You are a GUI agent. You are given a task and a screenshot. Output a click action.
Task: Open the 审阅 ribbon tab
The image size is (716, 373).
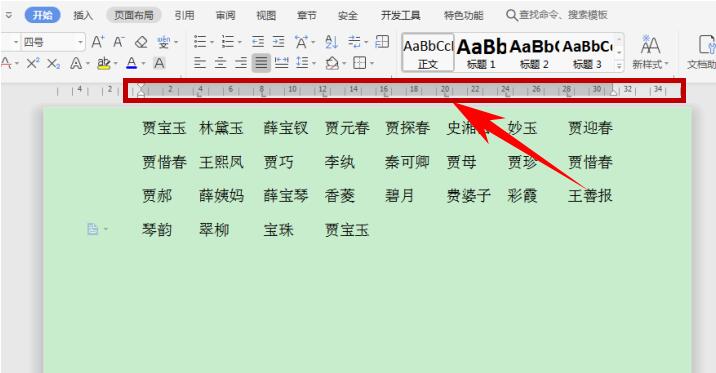pos(225,15)
